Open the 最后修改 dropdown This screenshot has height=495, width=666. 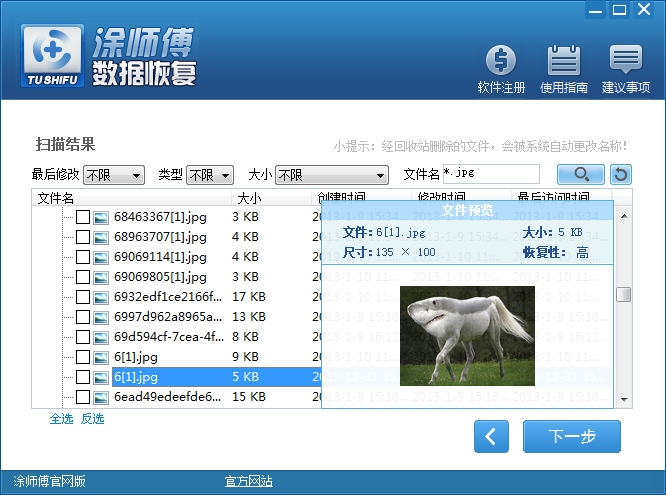pyautogui.click(x=114, y=175)
